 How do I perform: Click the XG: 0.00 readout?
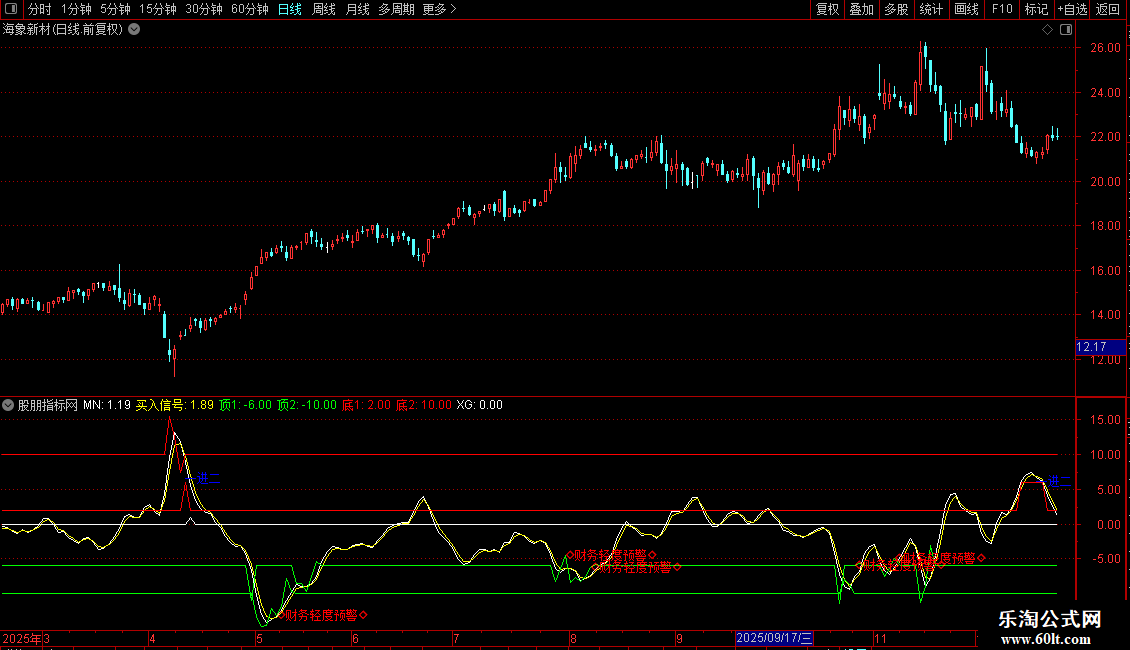pos(479,405)
